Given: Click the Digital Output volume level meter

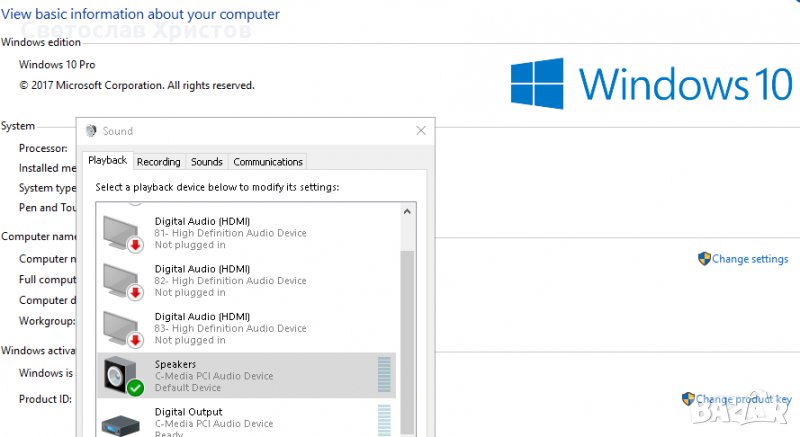Looking at the screenshot, I should click(x=384, y=420).
